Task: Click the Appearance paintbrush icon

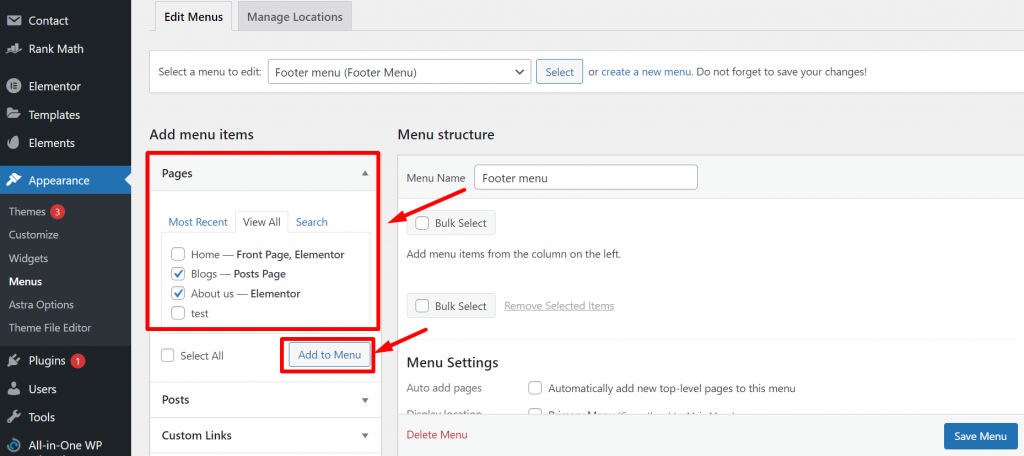Action: tap(13, 180)
